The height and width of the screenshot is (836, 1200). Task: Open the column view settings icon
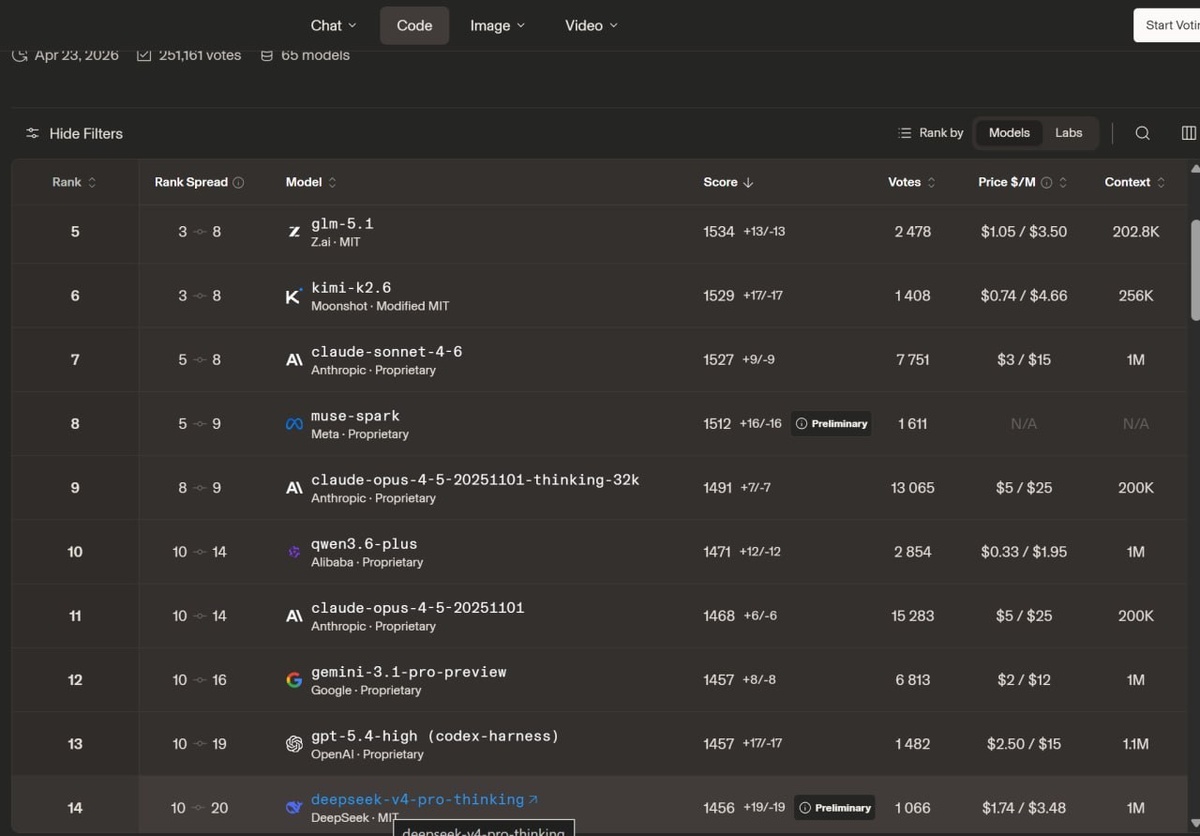tap(1188, 133)
